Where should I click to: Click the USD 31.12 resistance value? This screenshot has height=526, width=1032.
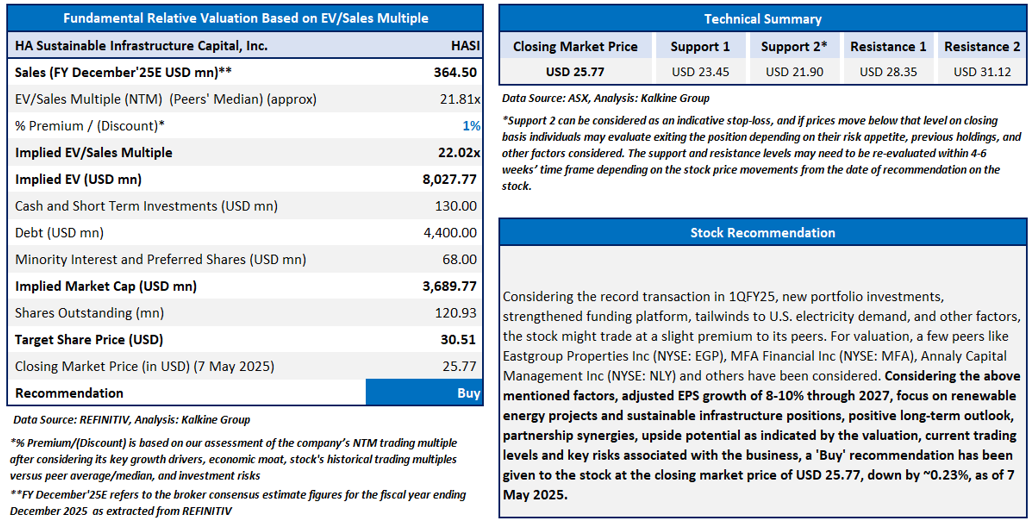981,71
